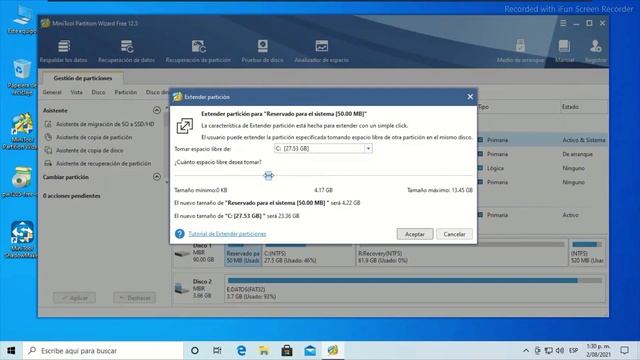
Task: Open Recuperación de datos tool
Action: click(x=127, y=51)
